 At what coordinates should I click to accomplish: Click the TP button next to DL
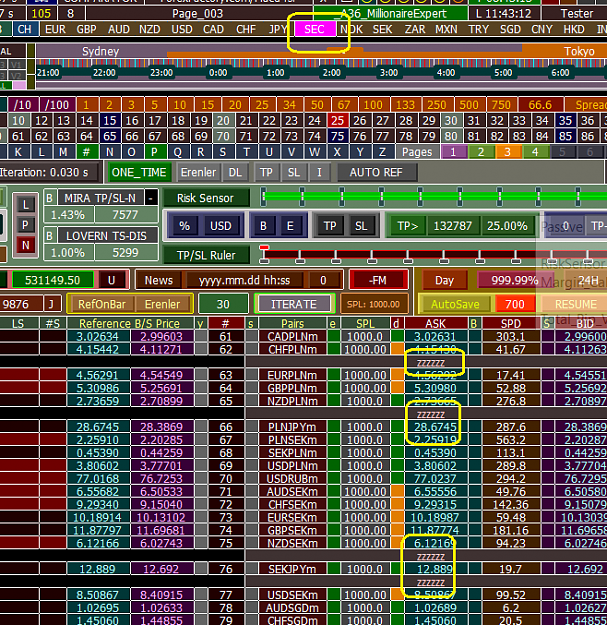click(x=266, y=173)
